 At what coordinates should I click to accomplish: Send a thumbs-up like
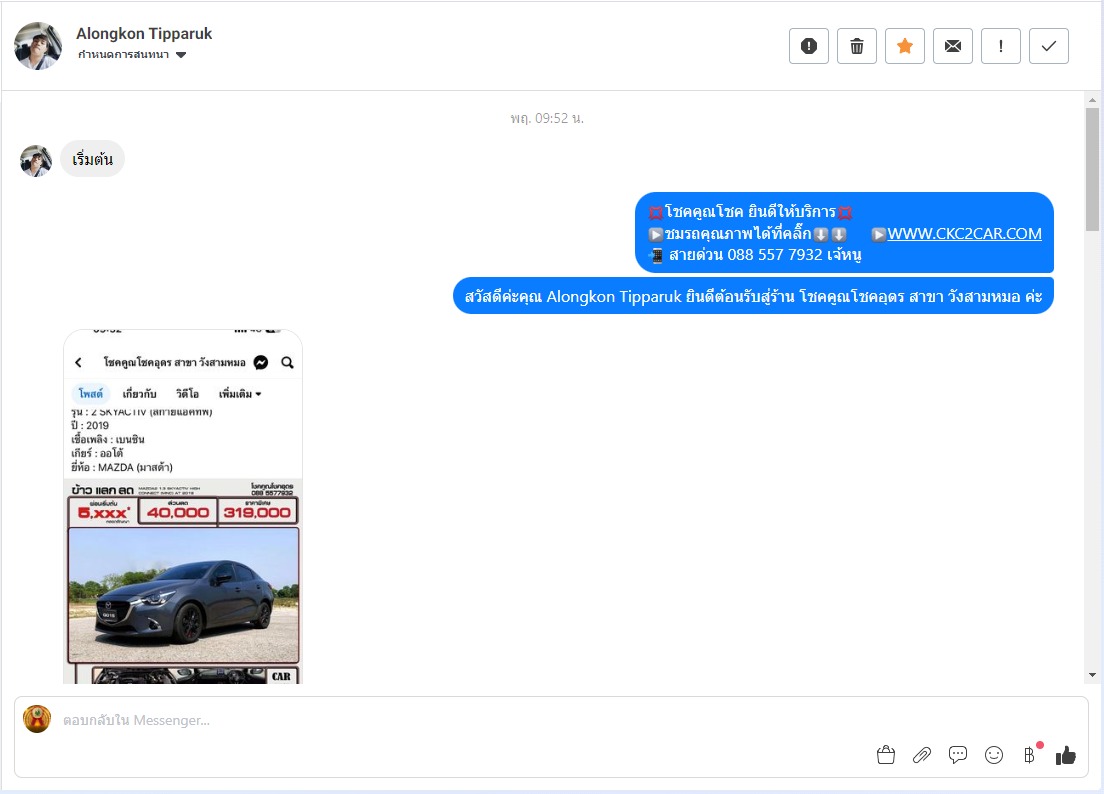(1065, 755)
